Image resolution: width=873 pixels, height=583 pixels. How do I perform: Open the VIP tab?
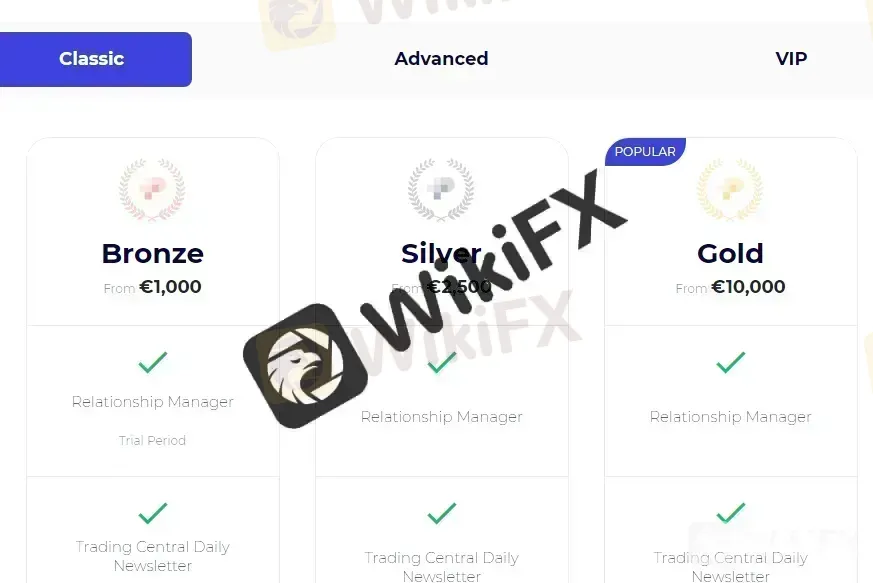click(x=791, y=58)
